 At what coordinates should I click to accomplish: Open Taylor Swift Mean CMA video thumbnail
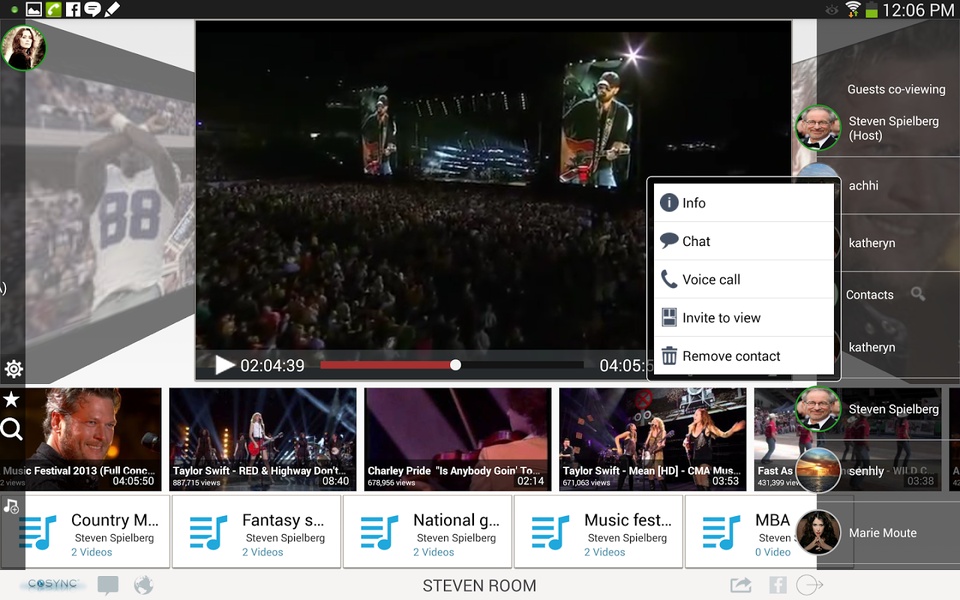pyautogui.click(x=653, y=439)
